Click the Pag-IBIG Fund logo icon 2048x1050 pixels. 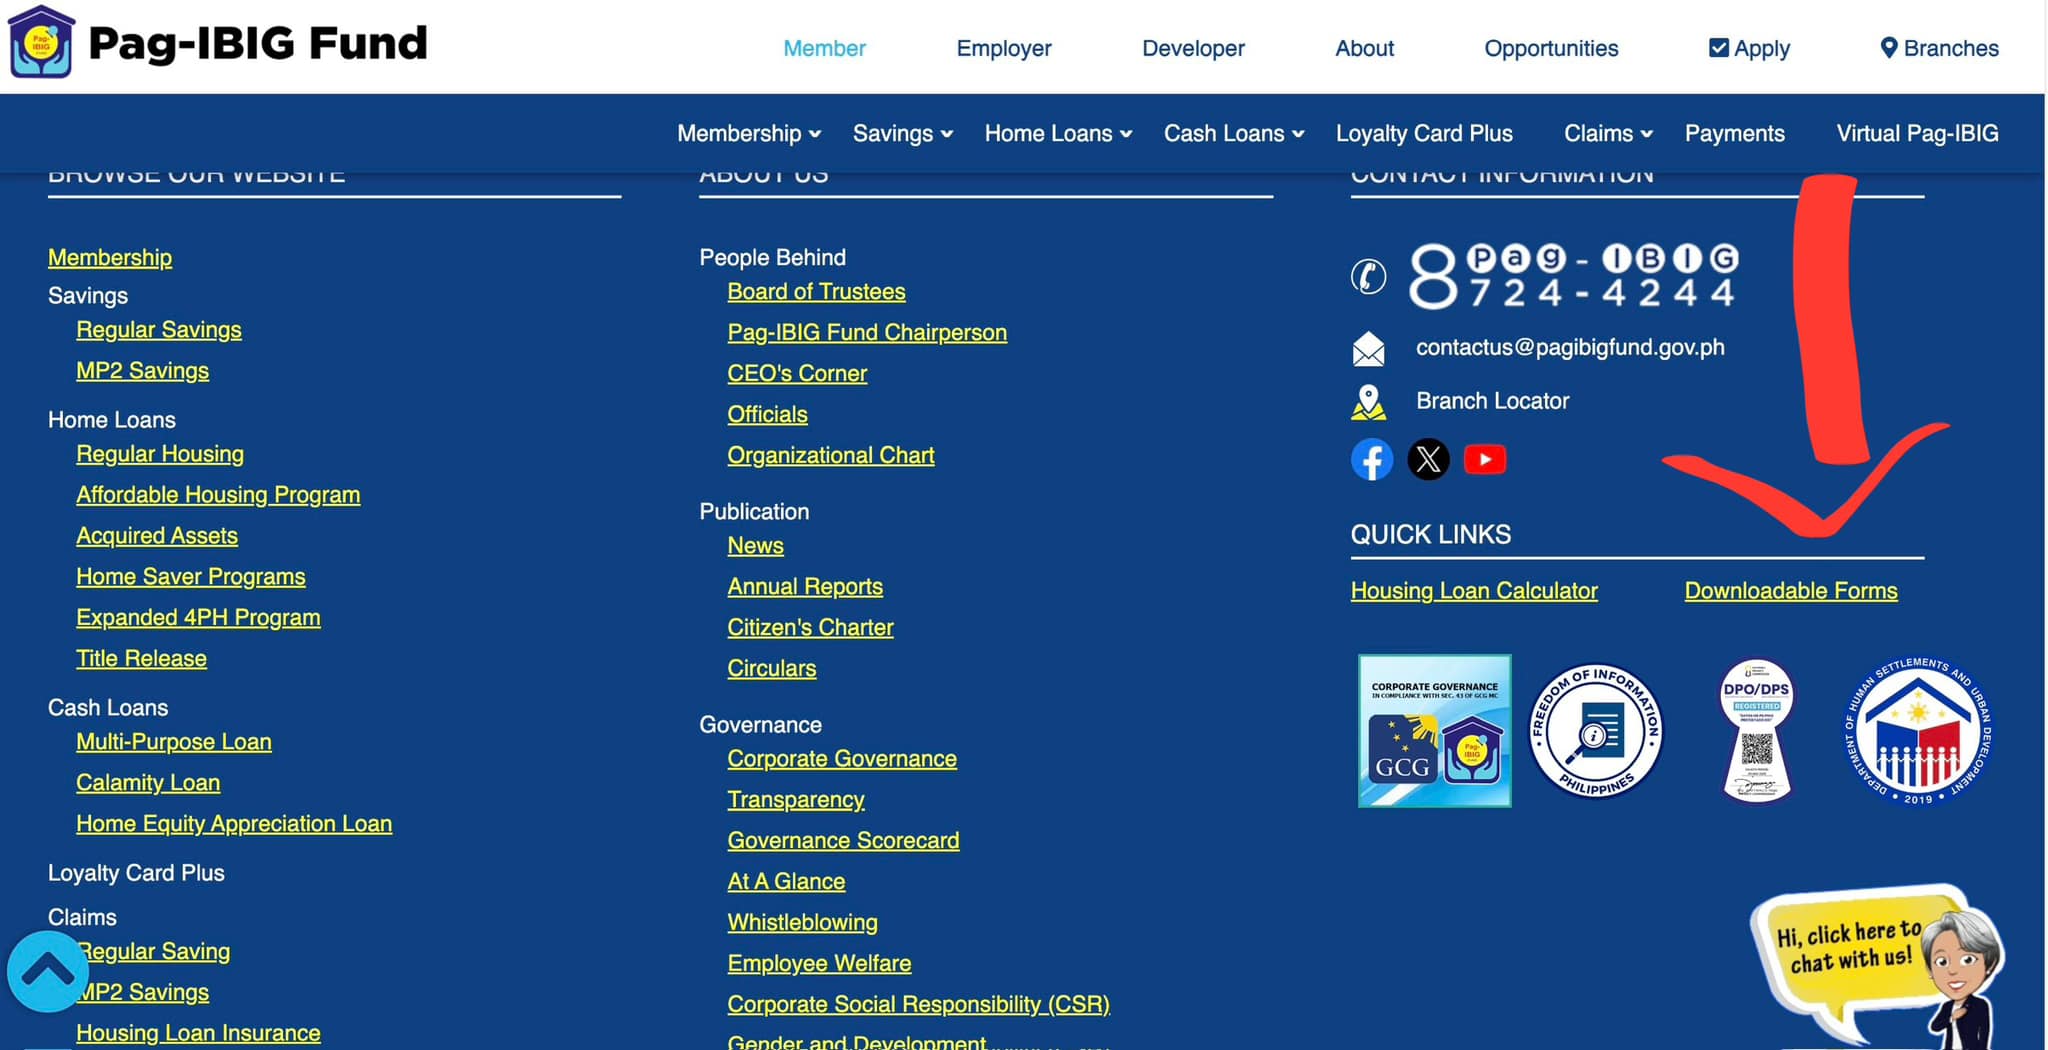point(41,42)
